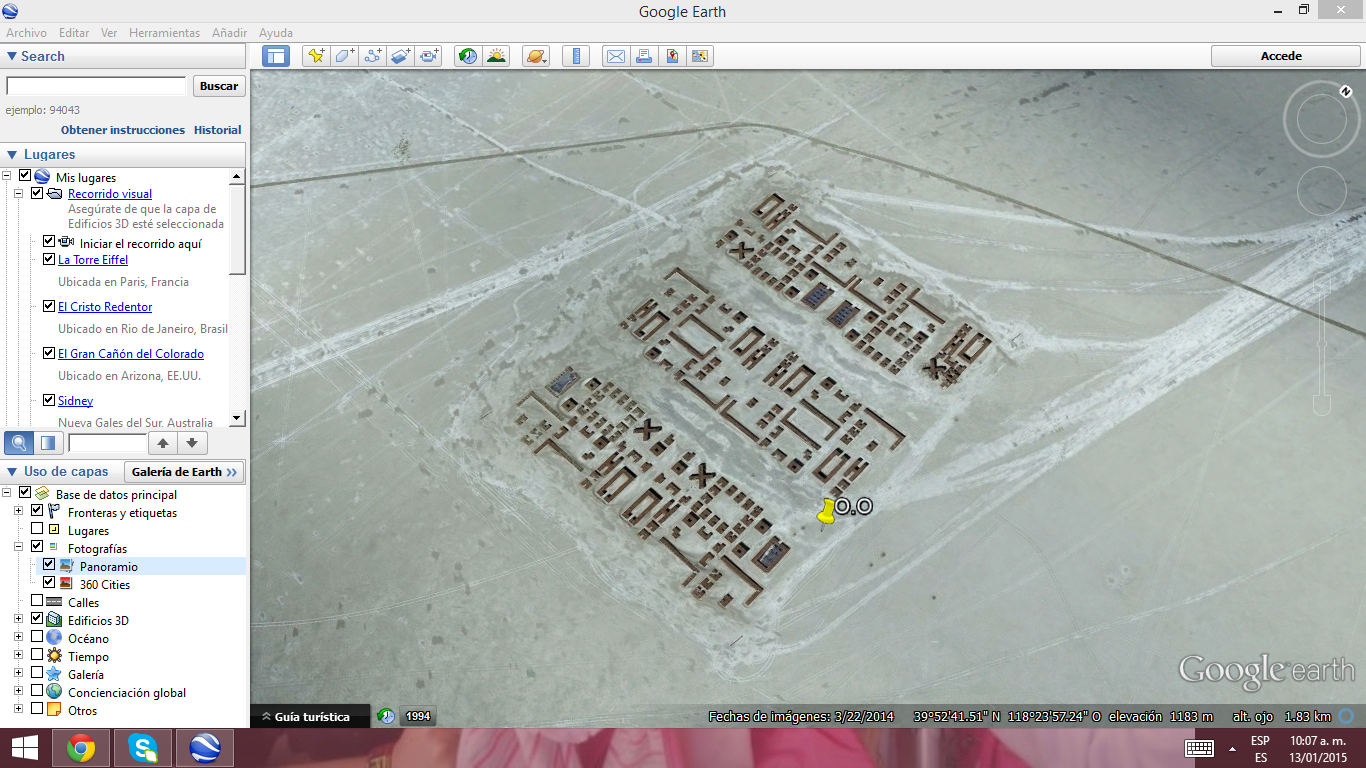Expand the Guía turística bar
This screenshot has width=1366, height=768.
point(310,716)
